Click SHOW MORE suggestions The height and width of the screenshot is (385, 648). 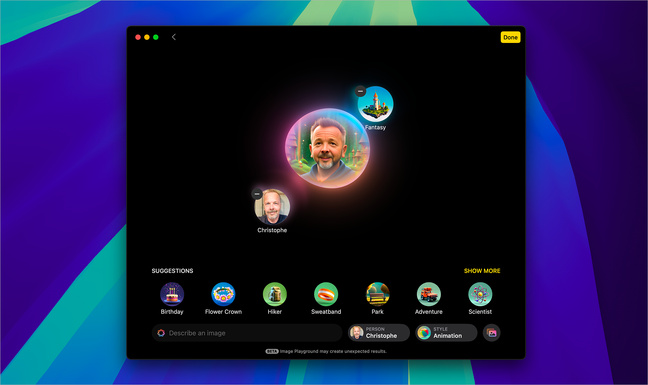pyautogui.click(x=482, y=271)
